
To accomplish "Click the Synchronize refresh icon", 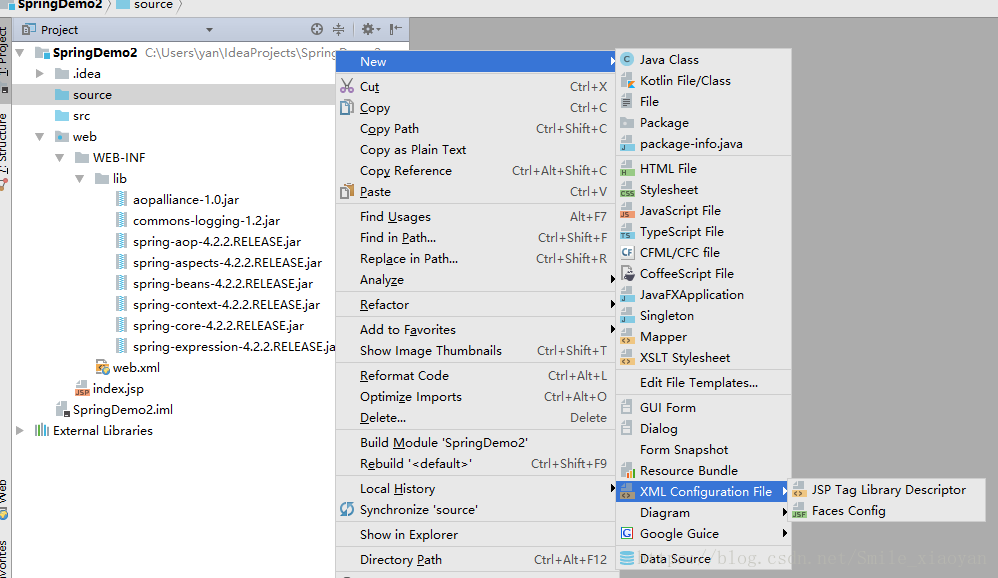I will pos(347,509).
